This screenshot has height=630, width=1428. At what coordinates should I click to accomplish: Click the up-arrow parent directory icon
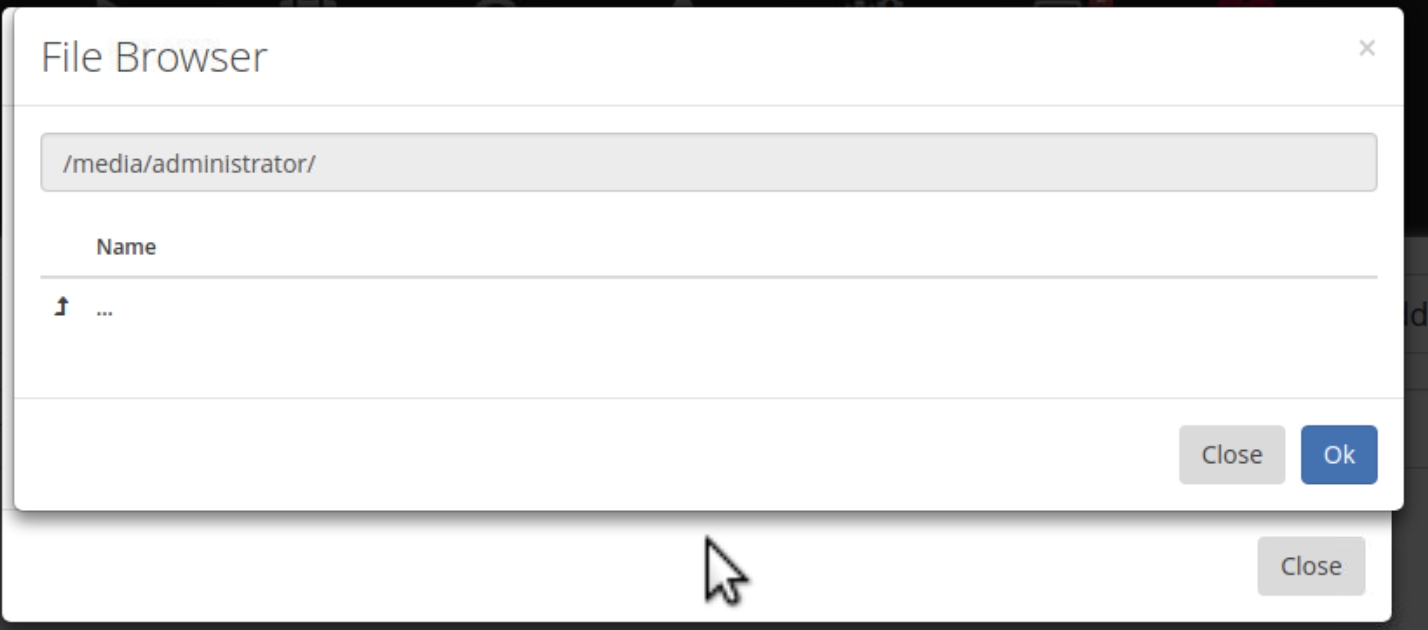(62, 308)
